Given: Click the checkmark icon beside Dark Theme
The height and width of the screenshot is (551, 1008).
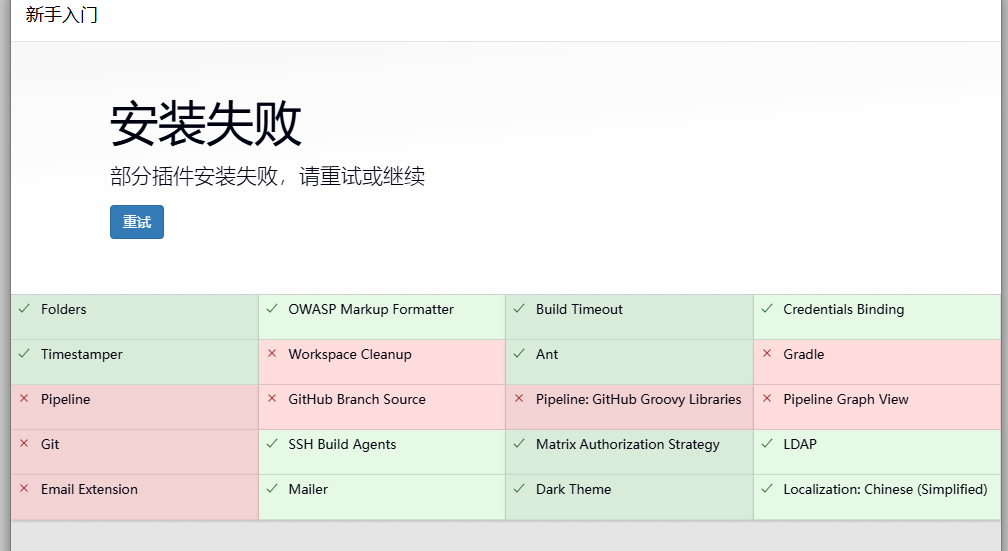Looking at the screenshot, I should tap(519, 489).
